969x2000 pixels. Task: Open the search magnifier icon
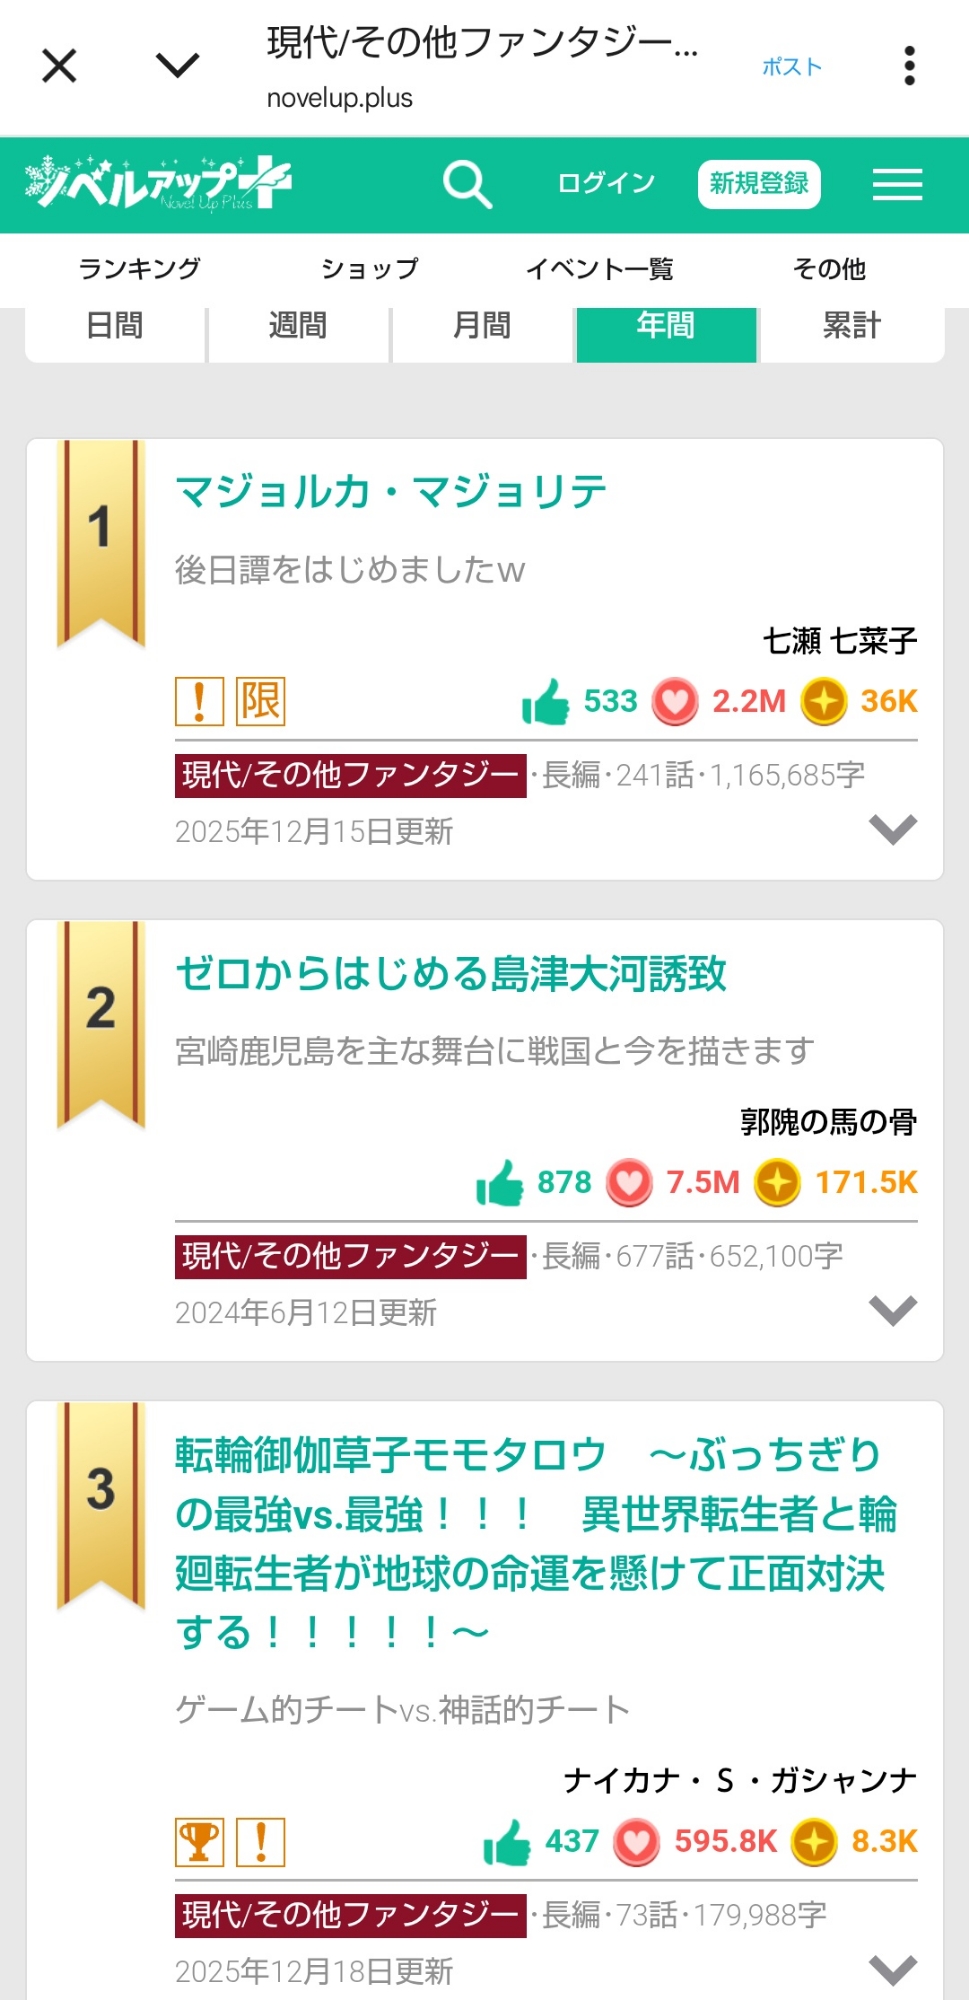pos(467,185)
